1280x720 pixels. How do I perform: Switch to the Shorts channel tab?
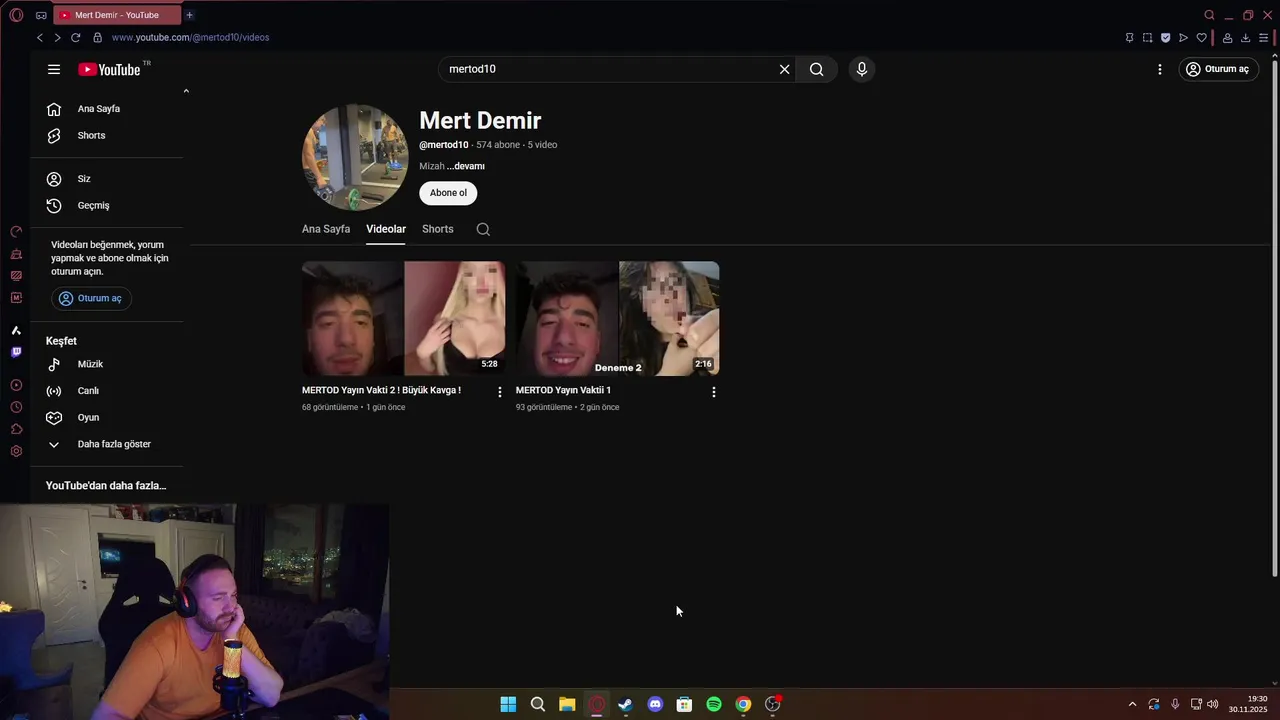(438, 229)
